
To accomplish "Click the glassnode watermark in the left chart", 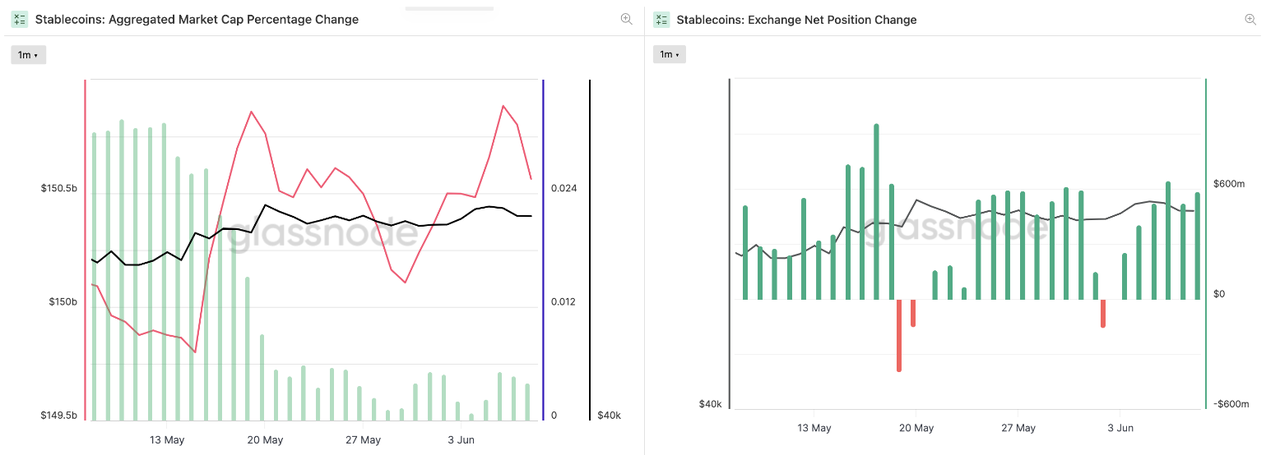I will [x=318, y=233].
